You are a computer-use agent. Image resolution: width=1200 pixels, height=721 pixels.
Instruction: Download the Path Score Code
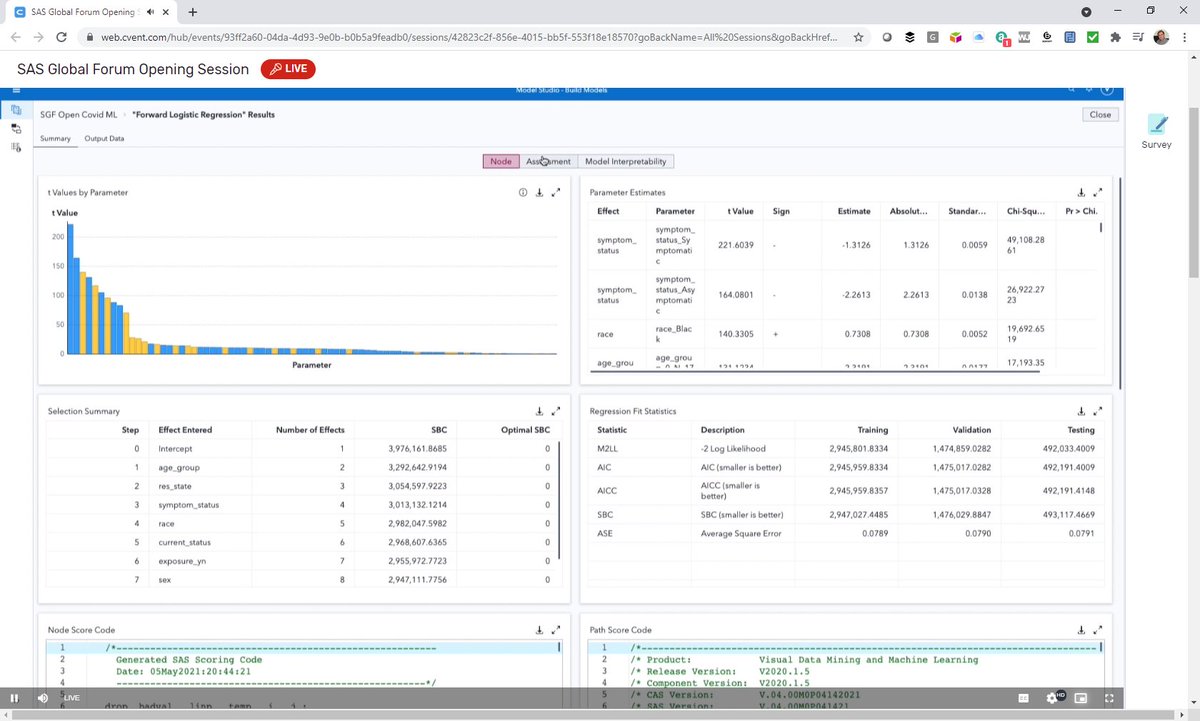(x=1081, y=630)
